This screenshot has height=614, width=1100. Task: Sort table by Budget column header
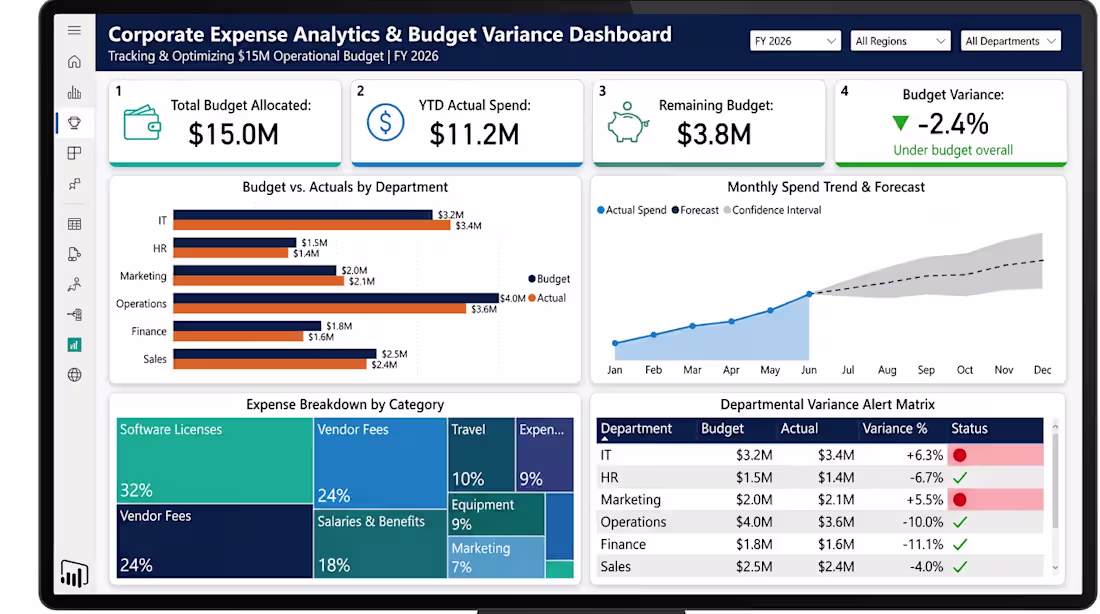[x=722, y=429]
